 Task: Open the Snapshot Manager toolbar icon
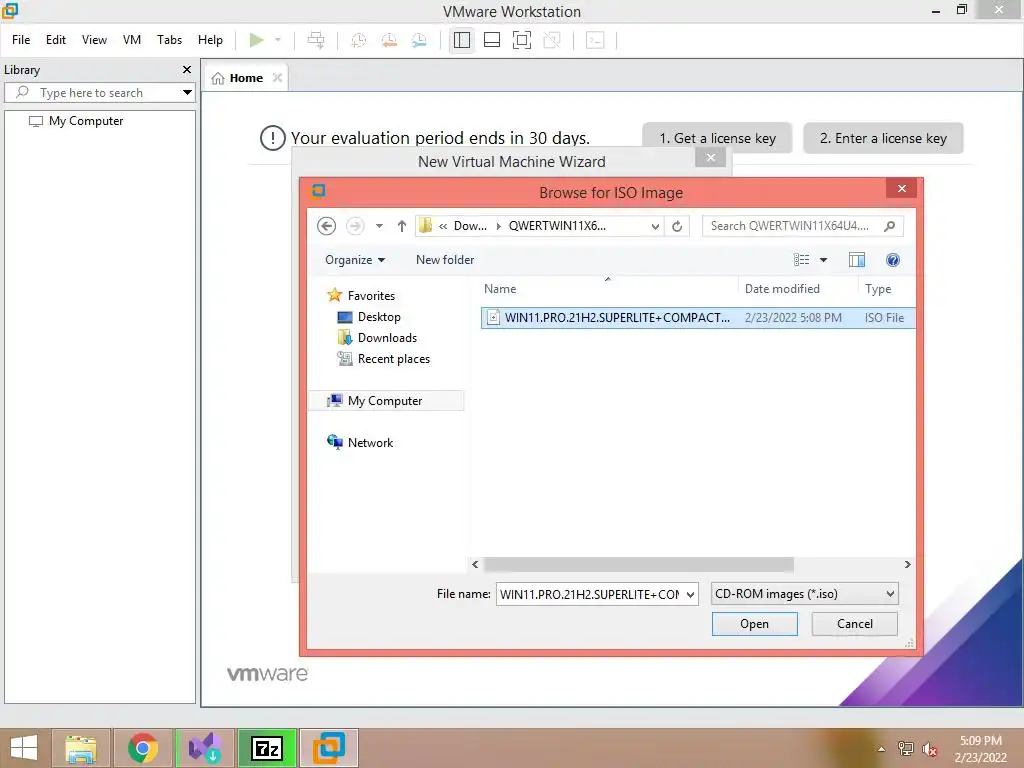click(419, 40)
